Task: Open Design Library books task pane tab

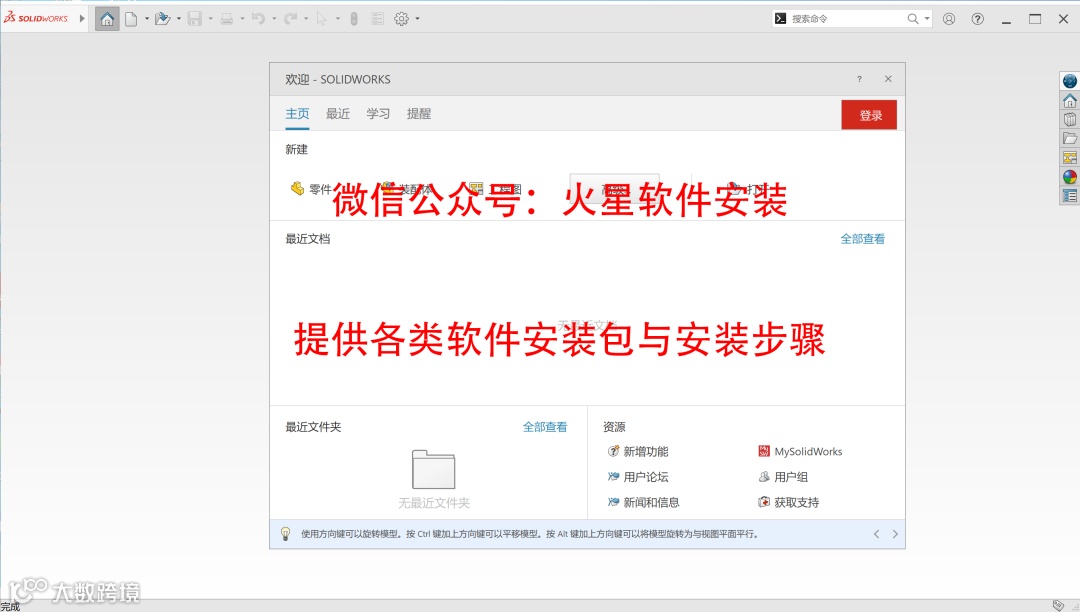Action: tap(1070, 119)
